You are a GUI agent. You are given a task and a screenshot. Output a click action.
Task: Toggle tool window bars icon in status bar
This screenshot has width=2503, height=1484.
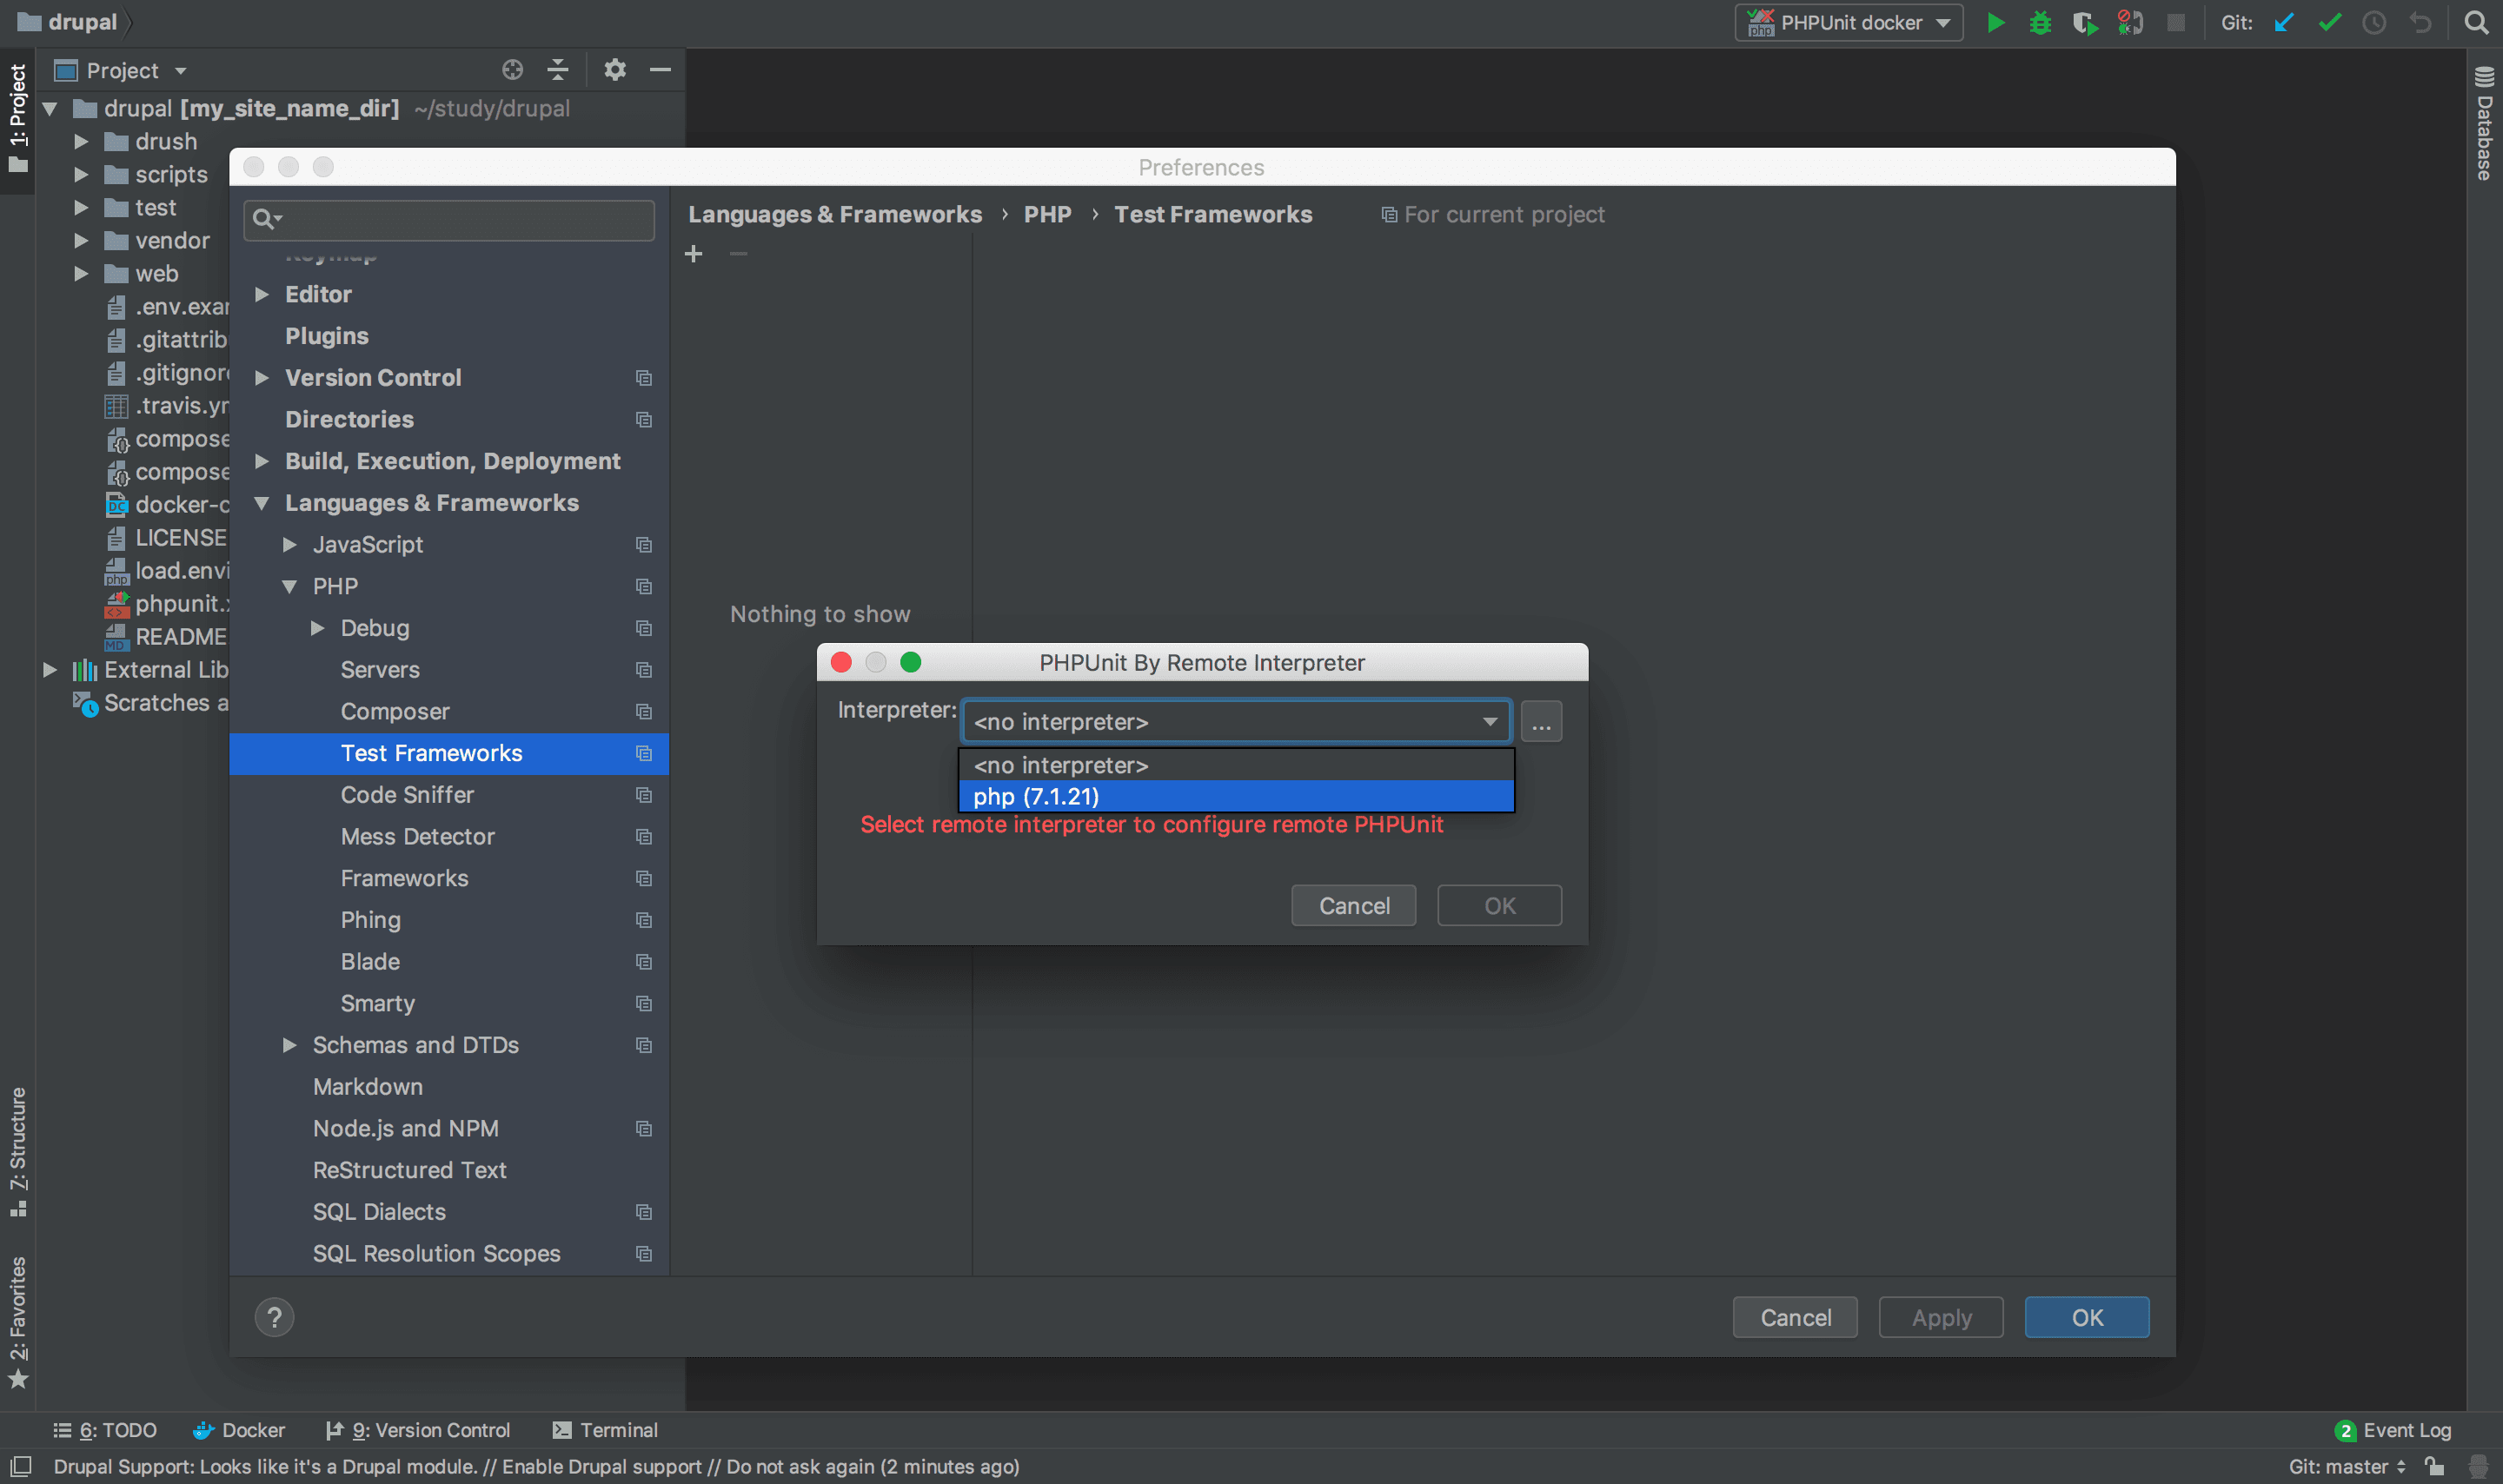pyautogui.click(x=20, y=1466)
